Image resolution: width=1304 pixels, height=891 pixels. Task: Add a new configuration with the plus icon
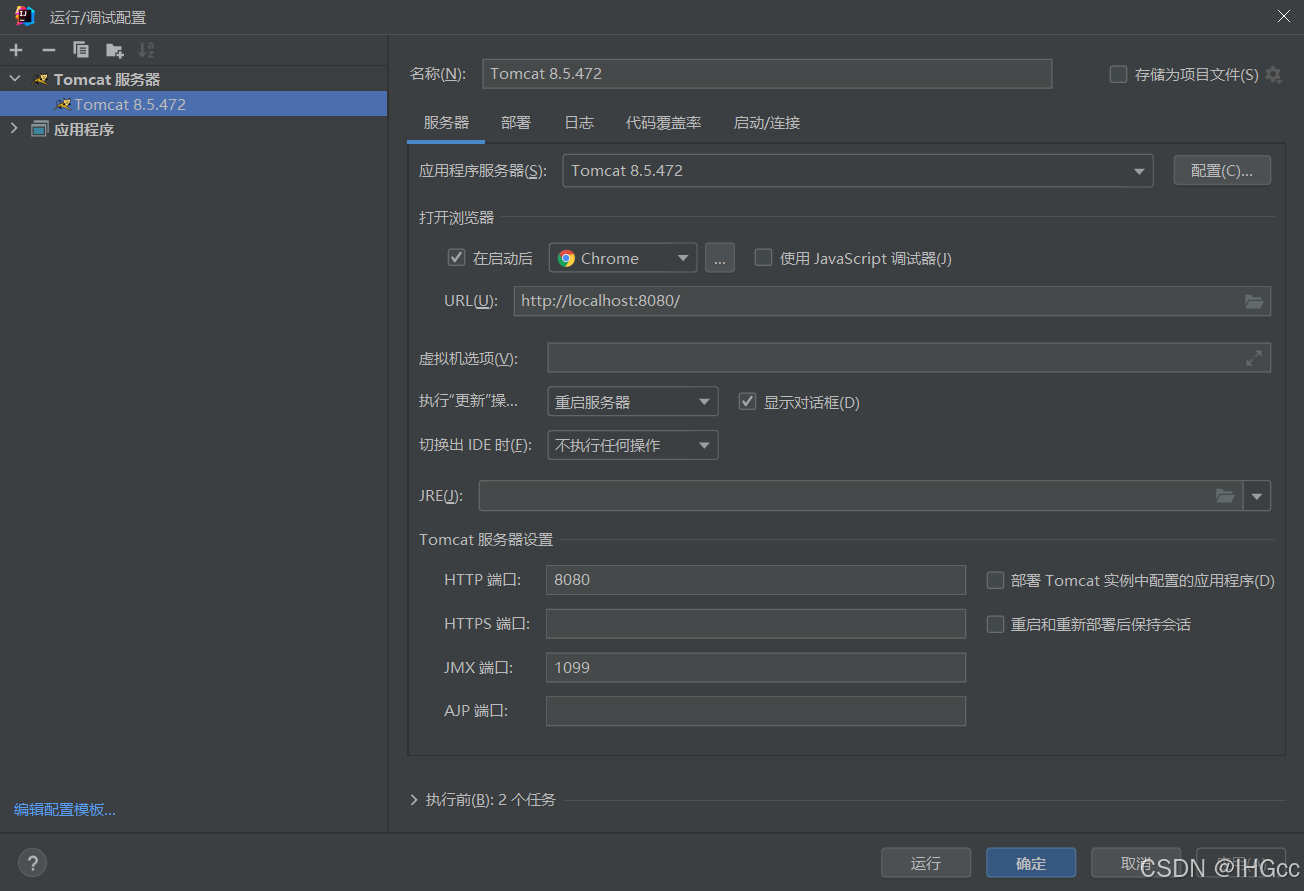point(16,50)
